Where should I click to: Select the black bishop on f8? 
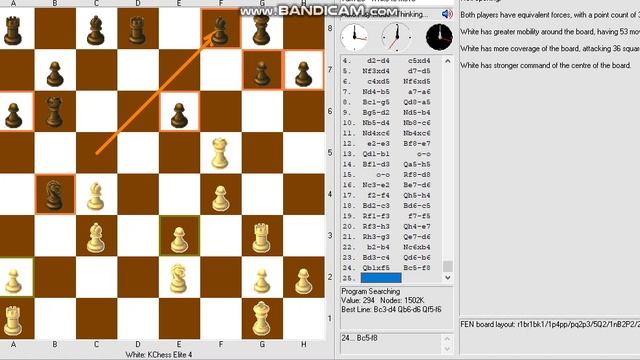tap(220, 30)
